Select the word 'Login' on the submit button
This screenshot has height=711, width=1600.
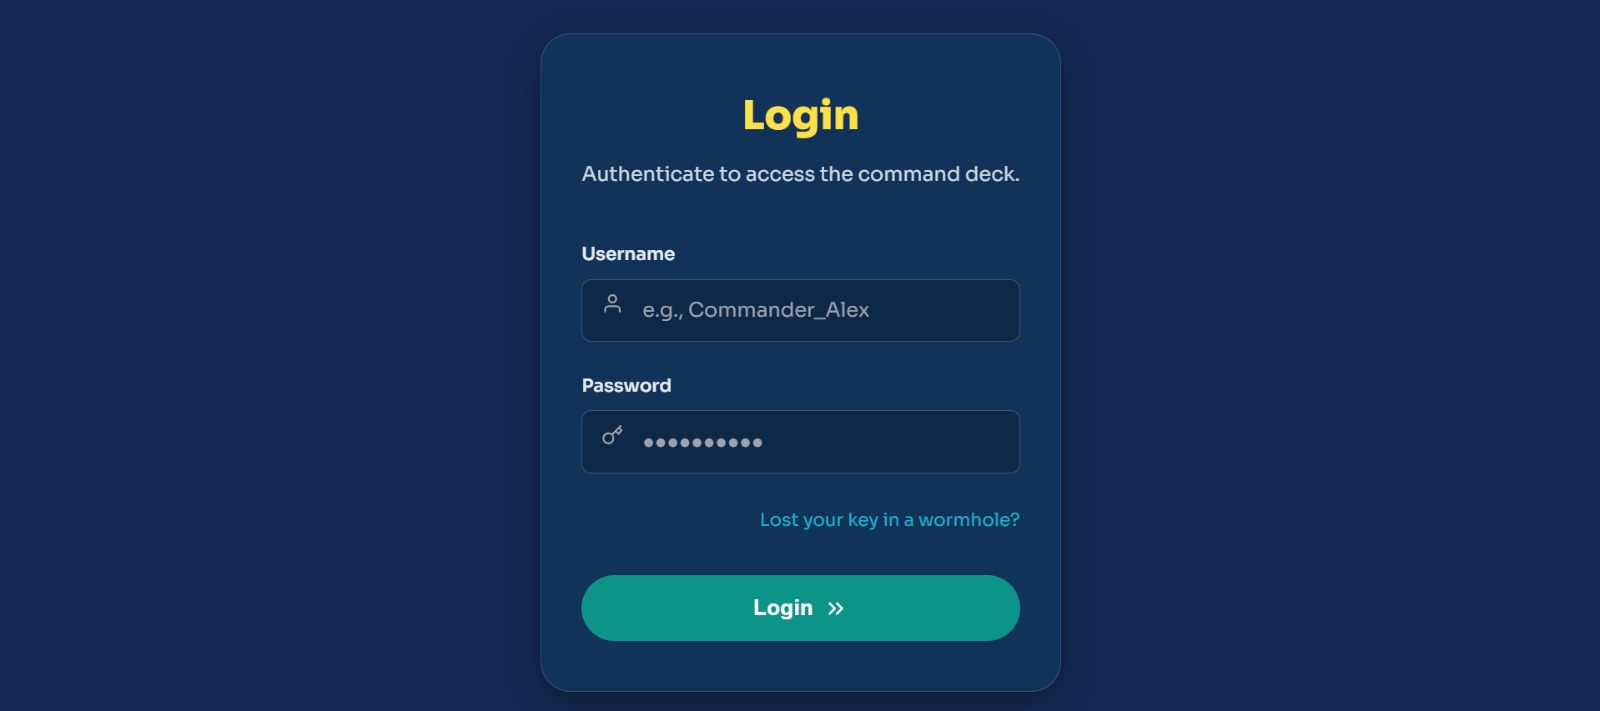(783, 608)
